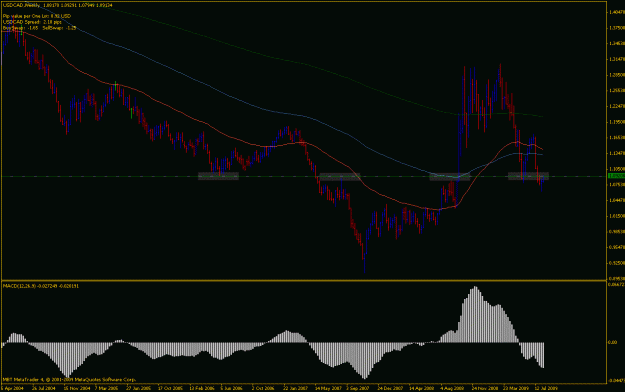625x392 pixels.
Task: Click the 26 Jul 2004 date label
Action: (x=43, y=388)
